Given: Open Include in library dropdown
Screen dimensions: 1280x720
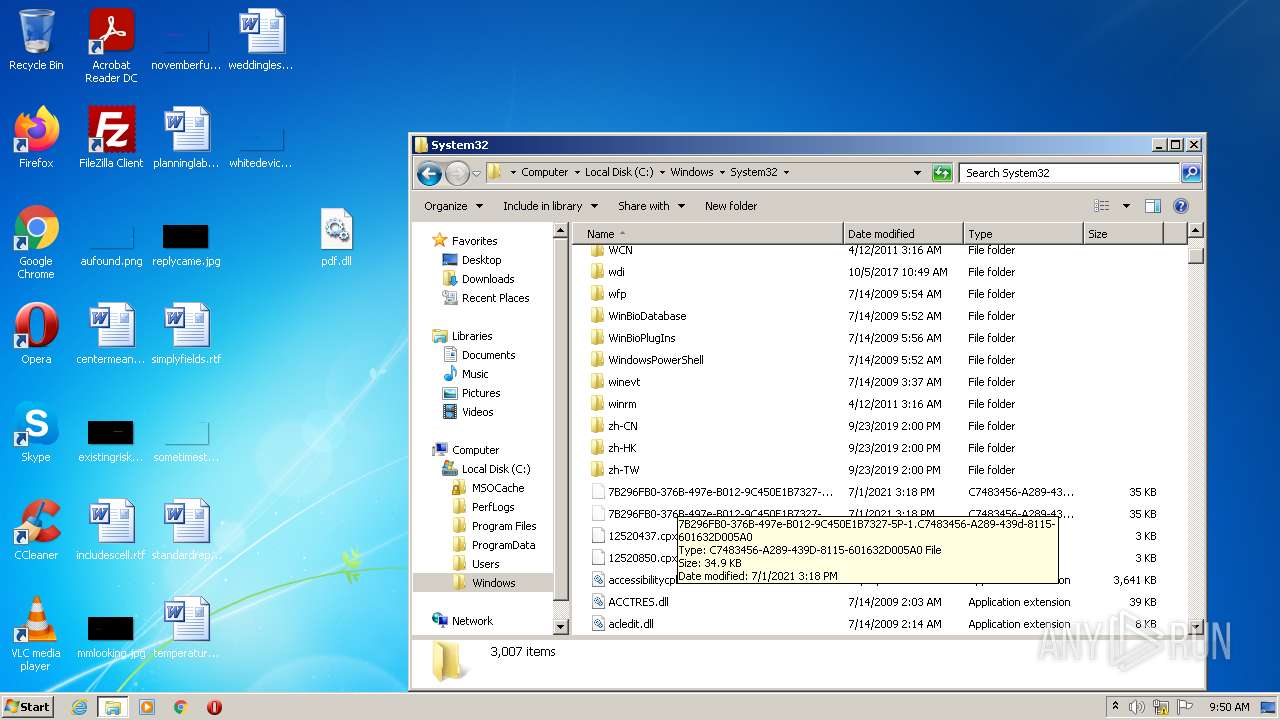Looking at the screenshot, I should pyautogui.click(x=550, y=206).
